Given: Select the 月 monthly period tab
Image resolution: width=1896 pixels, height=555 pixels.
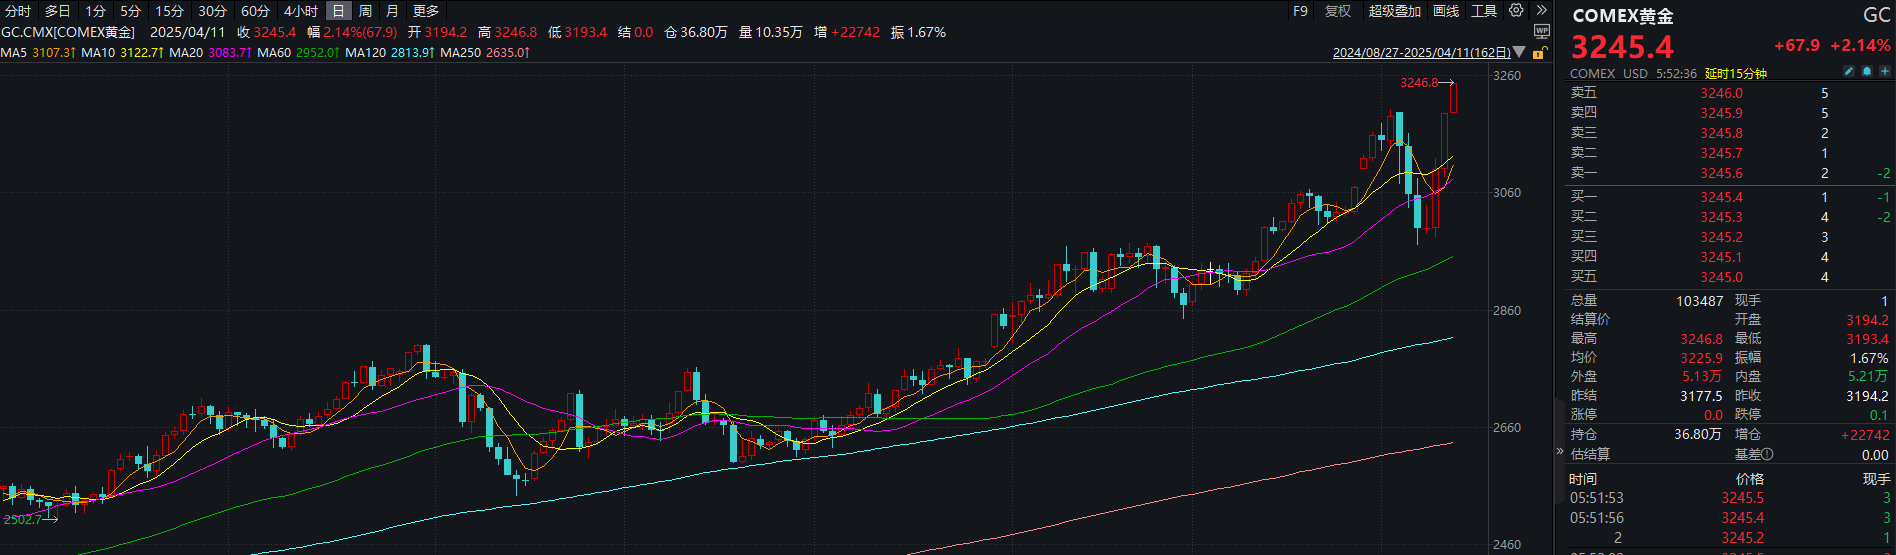Looking at the screenshot, I should click(x=392, y=11).
